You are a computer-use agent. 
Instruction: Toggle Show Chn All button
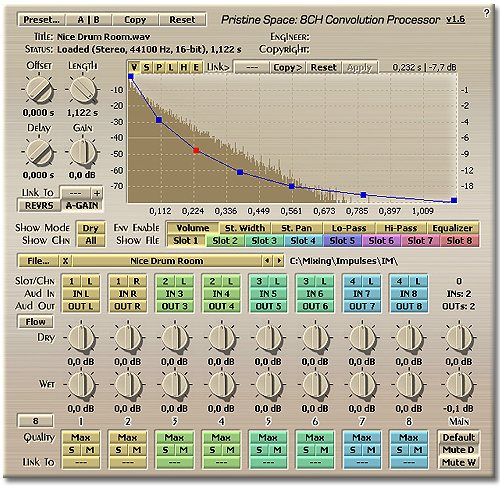pyautogui.click(x=91, y=241)
